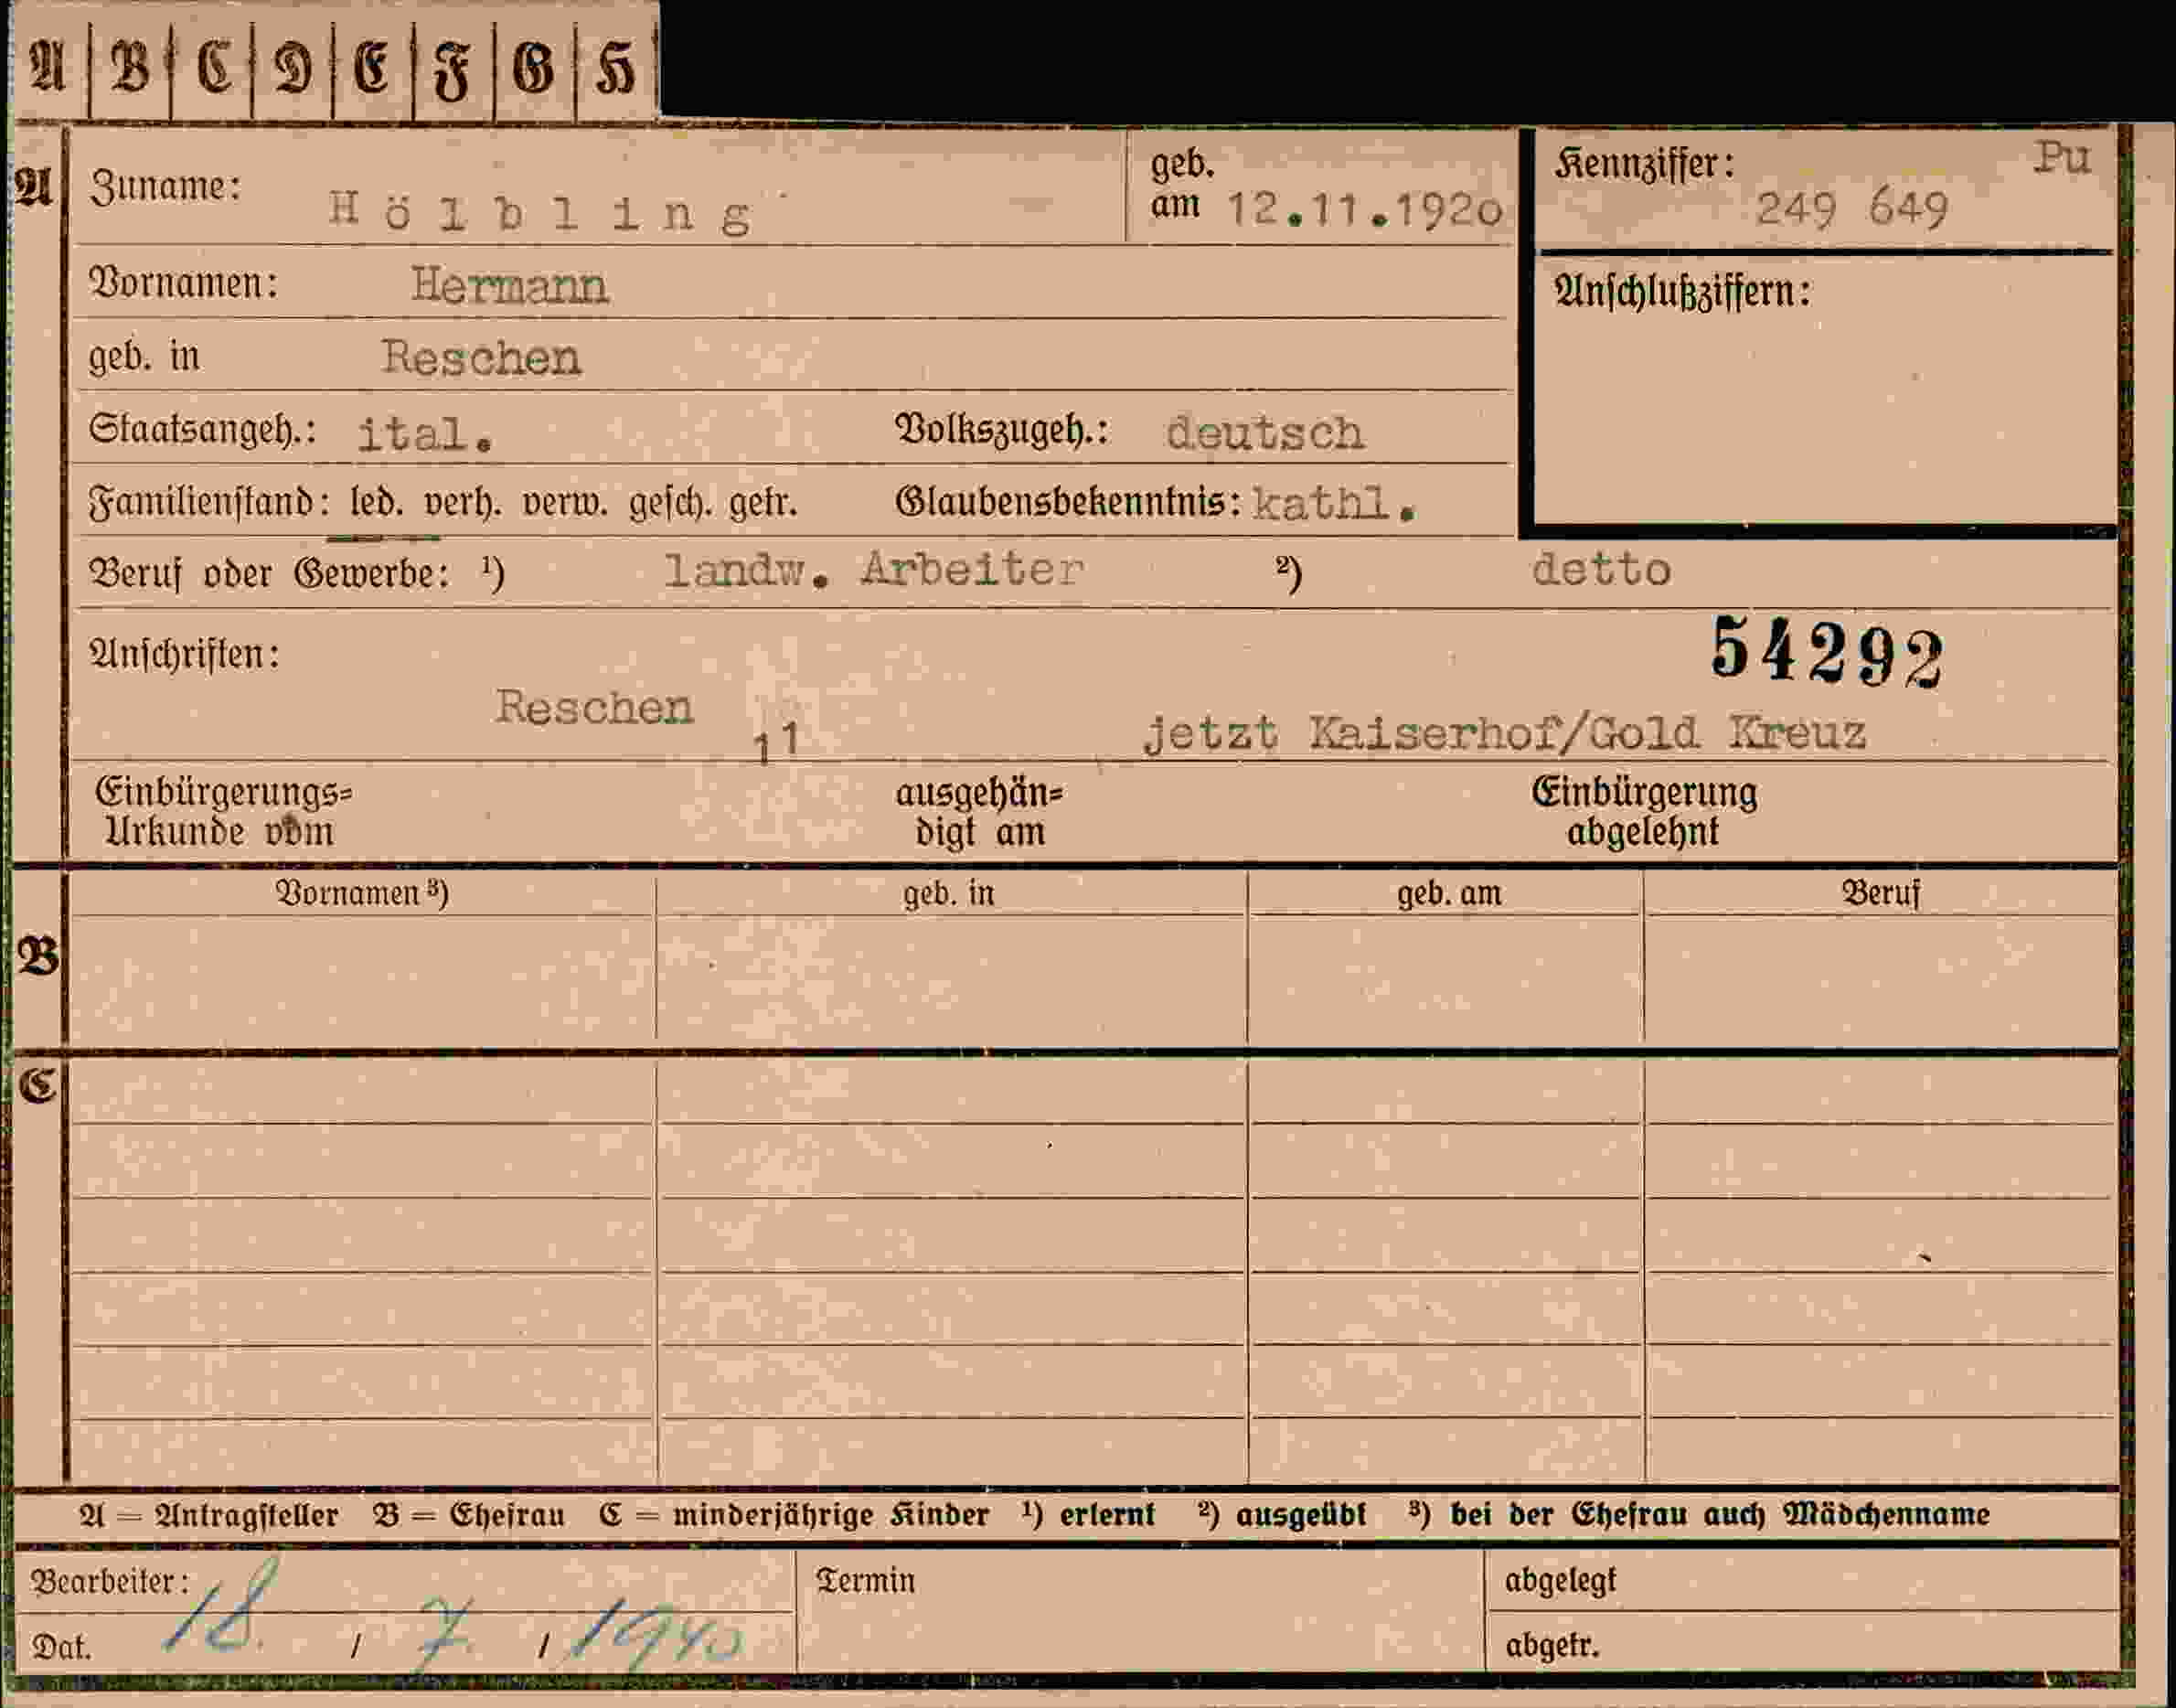Click the house number 11

[x=776, y=743]
